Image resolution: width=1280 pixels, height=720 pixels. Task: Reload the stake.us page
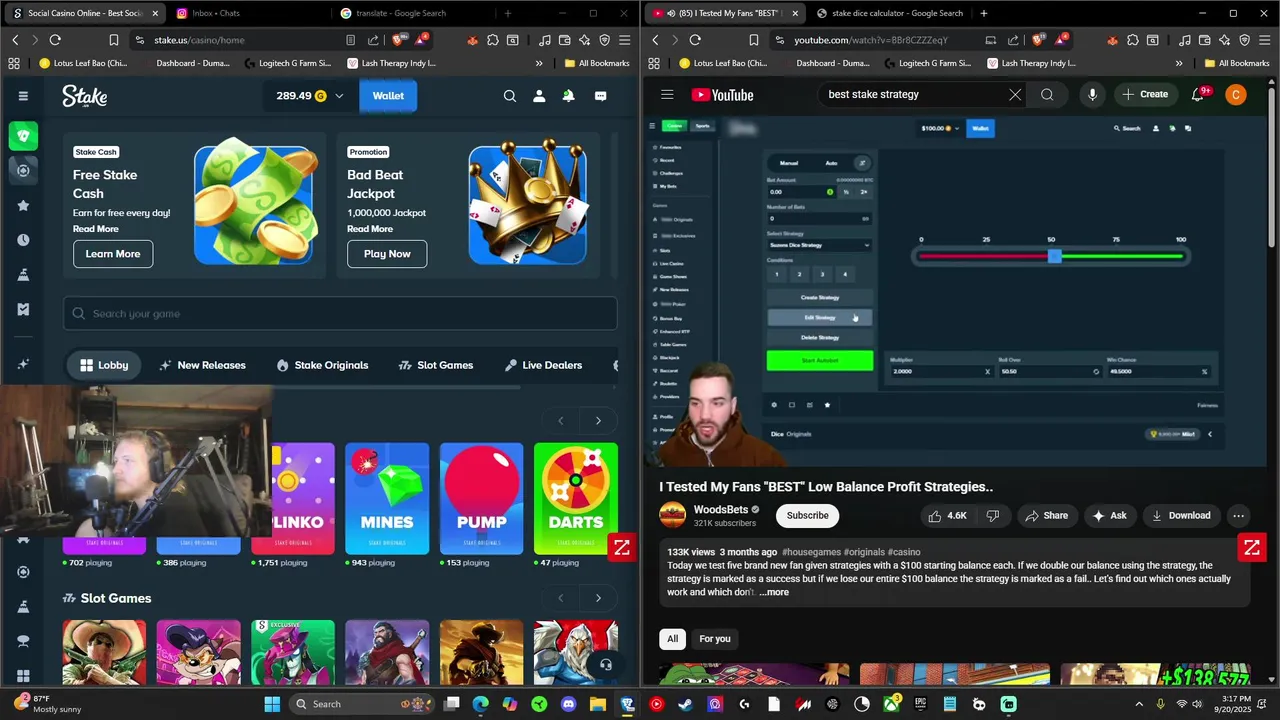point(55,40)
